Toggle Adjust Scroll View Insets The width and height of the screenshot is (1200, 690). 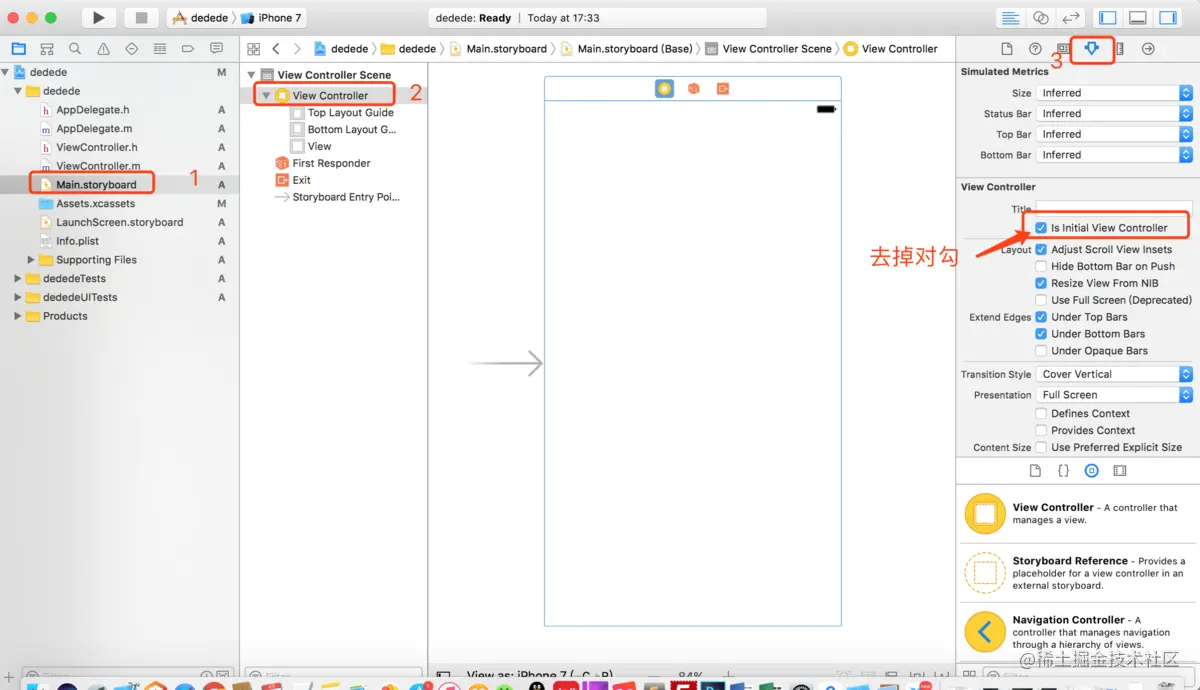click(x=1042, y=250)
